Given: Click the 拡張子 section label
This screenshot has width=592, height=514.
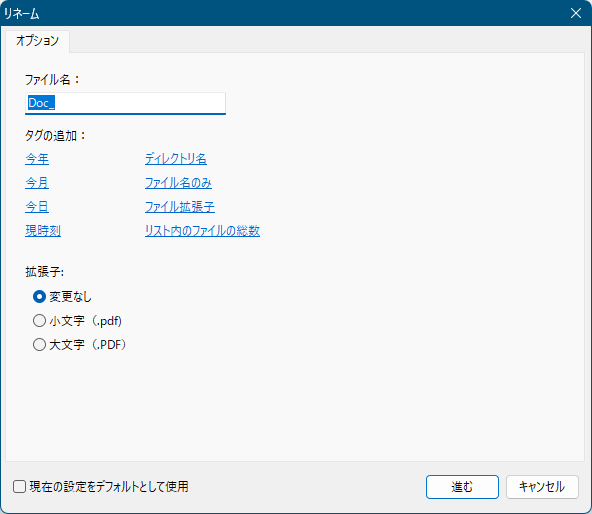Looking at the screenshot, I should tap(45, 272).
